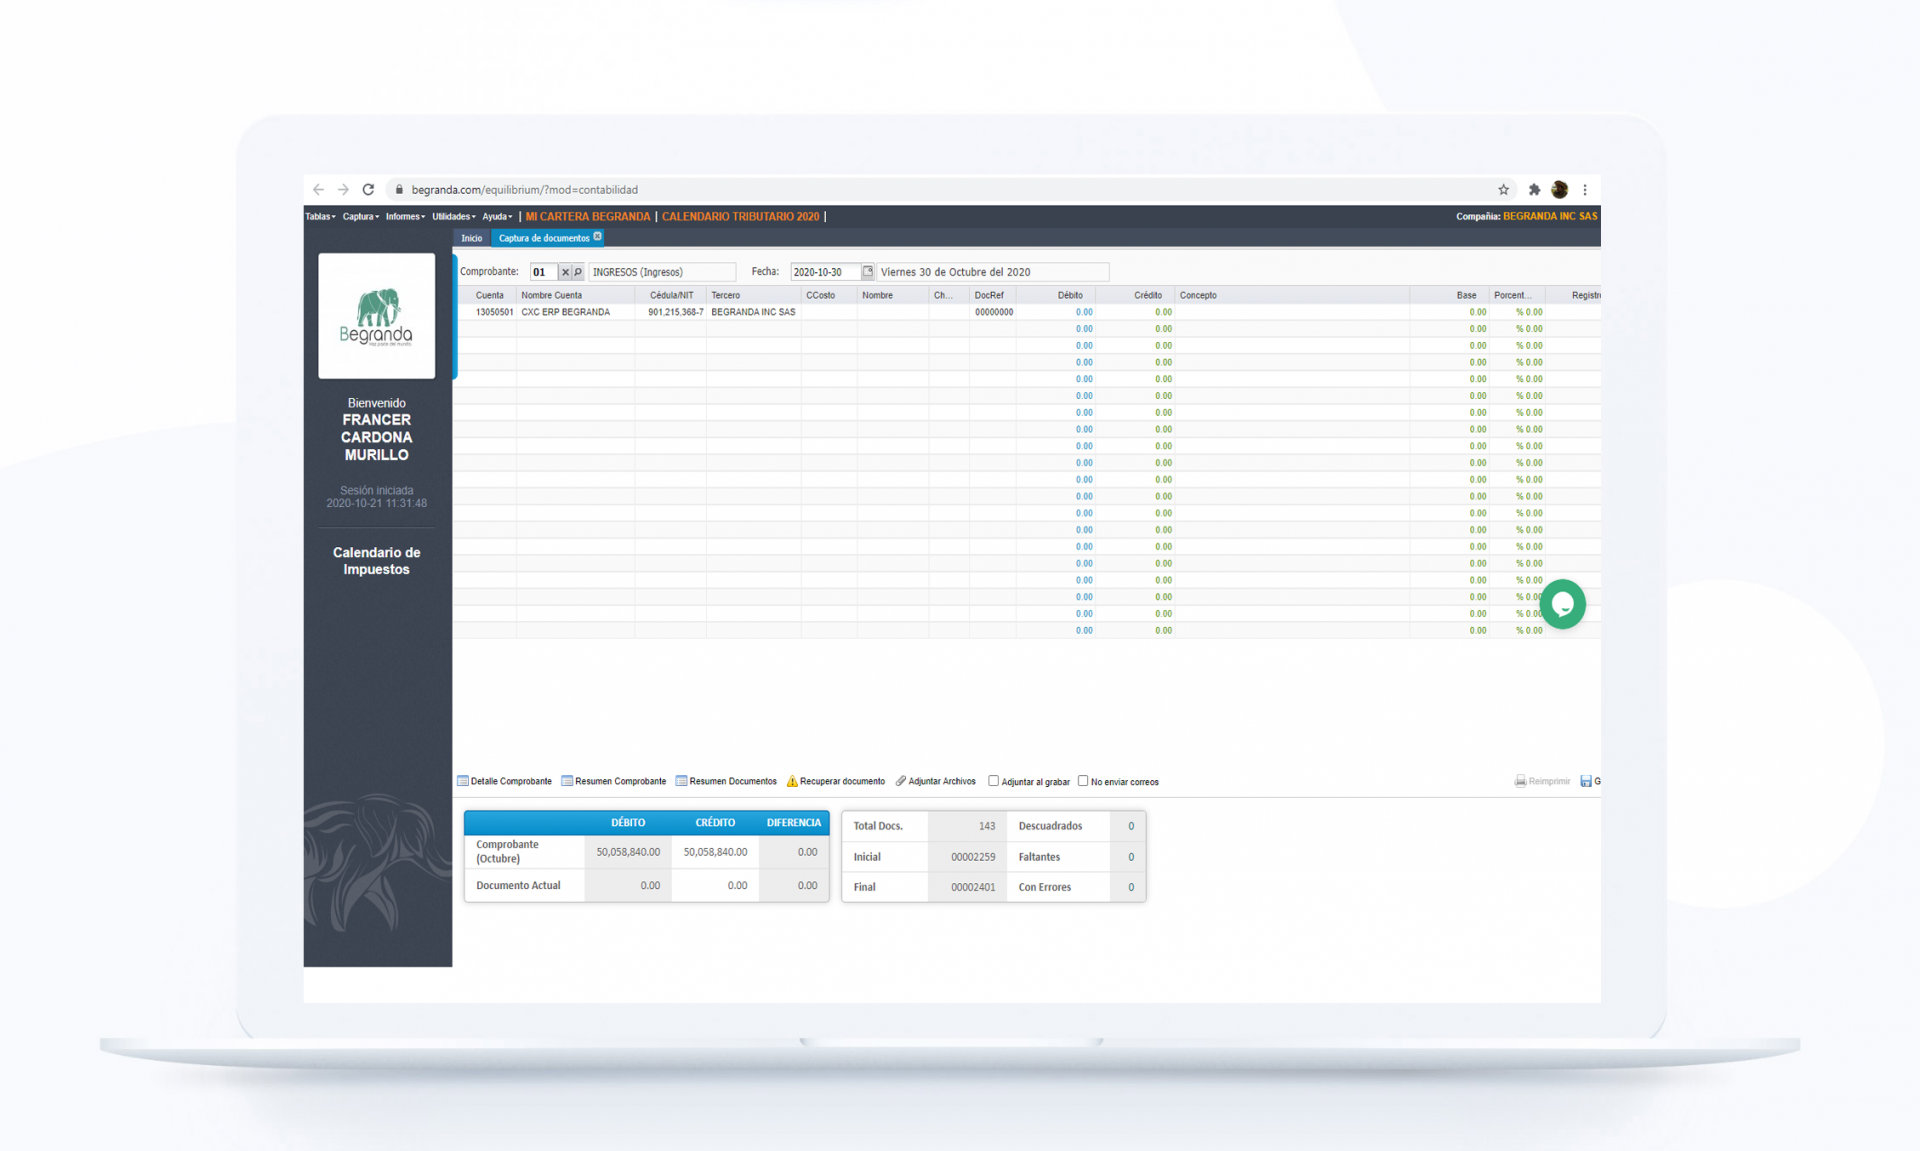
Task: Click the save disk icon at bottom right
Action: click(1587, 781)
